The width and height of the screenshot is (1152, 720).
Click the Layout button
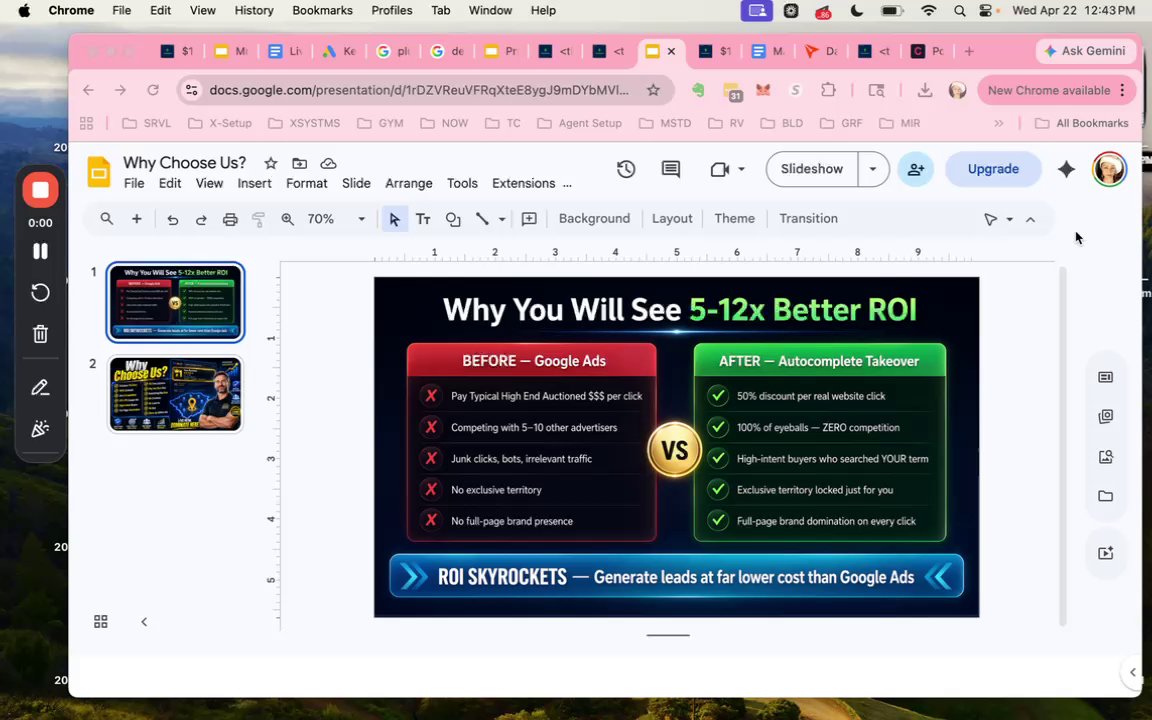tap(672, 219)
